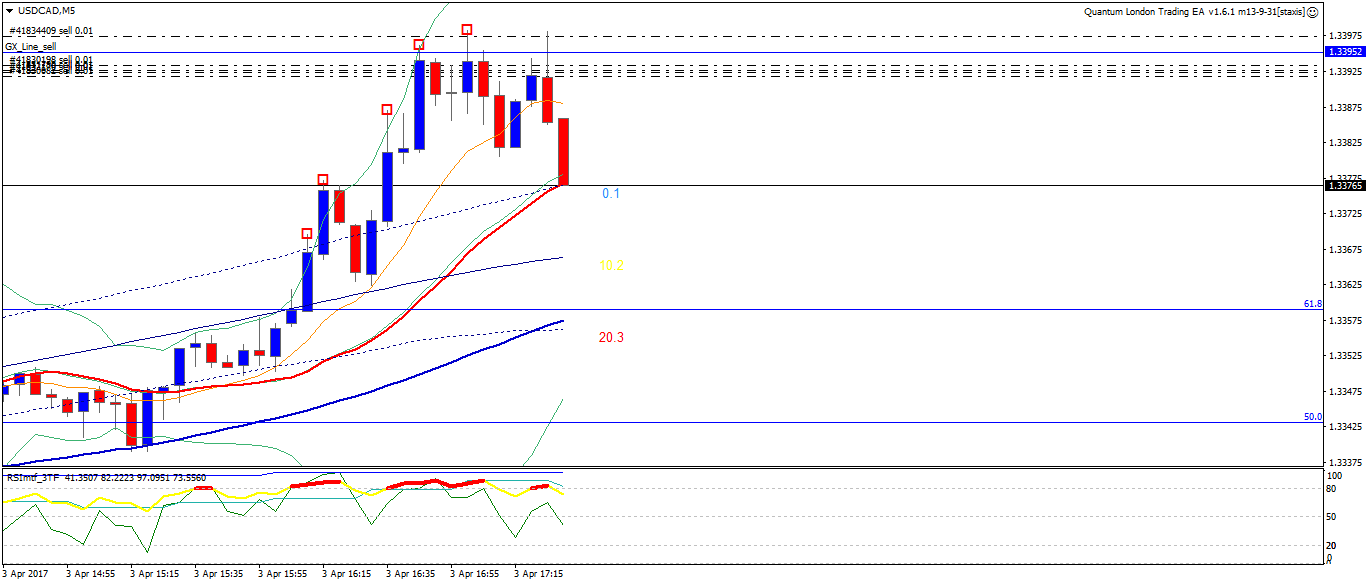Screen dimensions: 1366x585
Task: Click the 3 Apr 2017 date label
Action: pyautogui.click(x=27, y=575)
